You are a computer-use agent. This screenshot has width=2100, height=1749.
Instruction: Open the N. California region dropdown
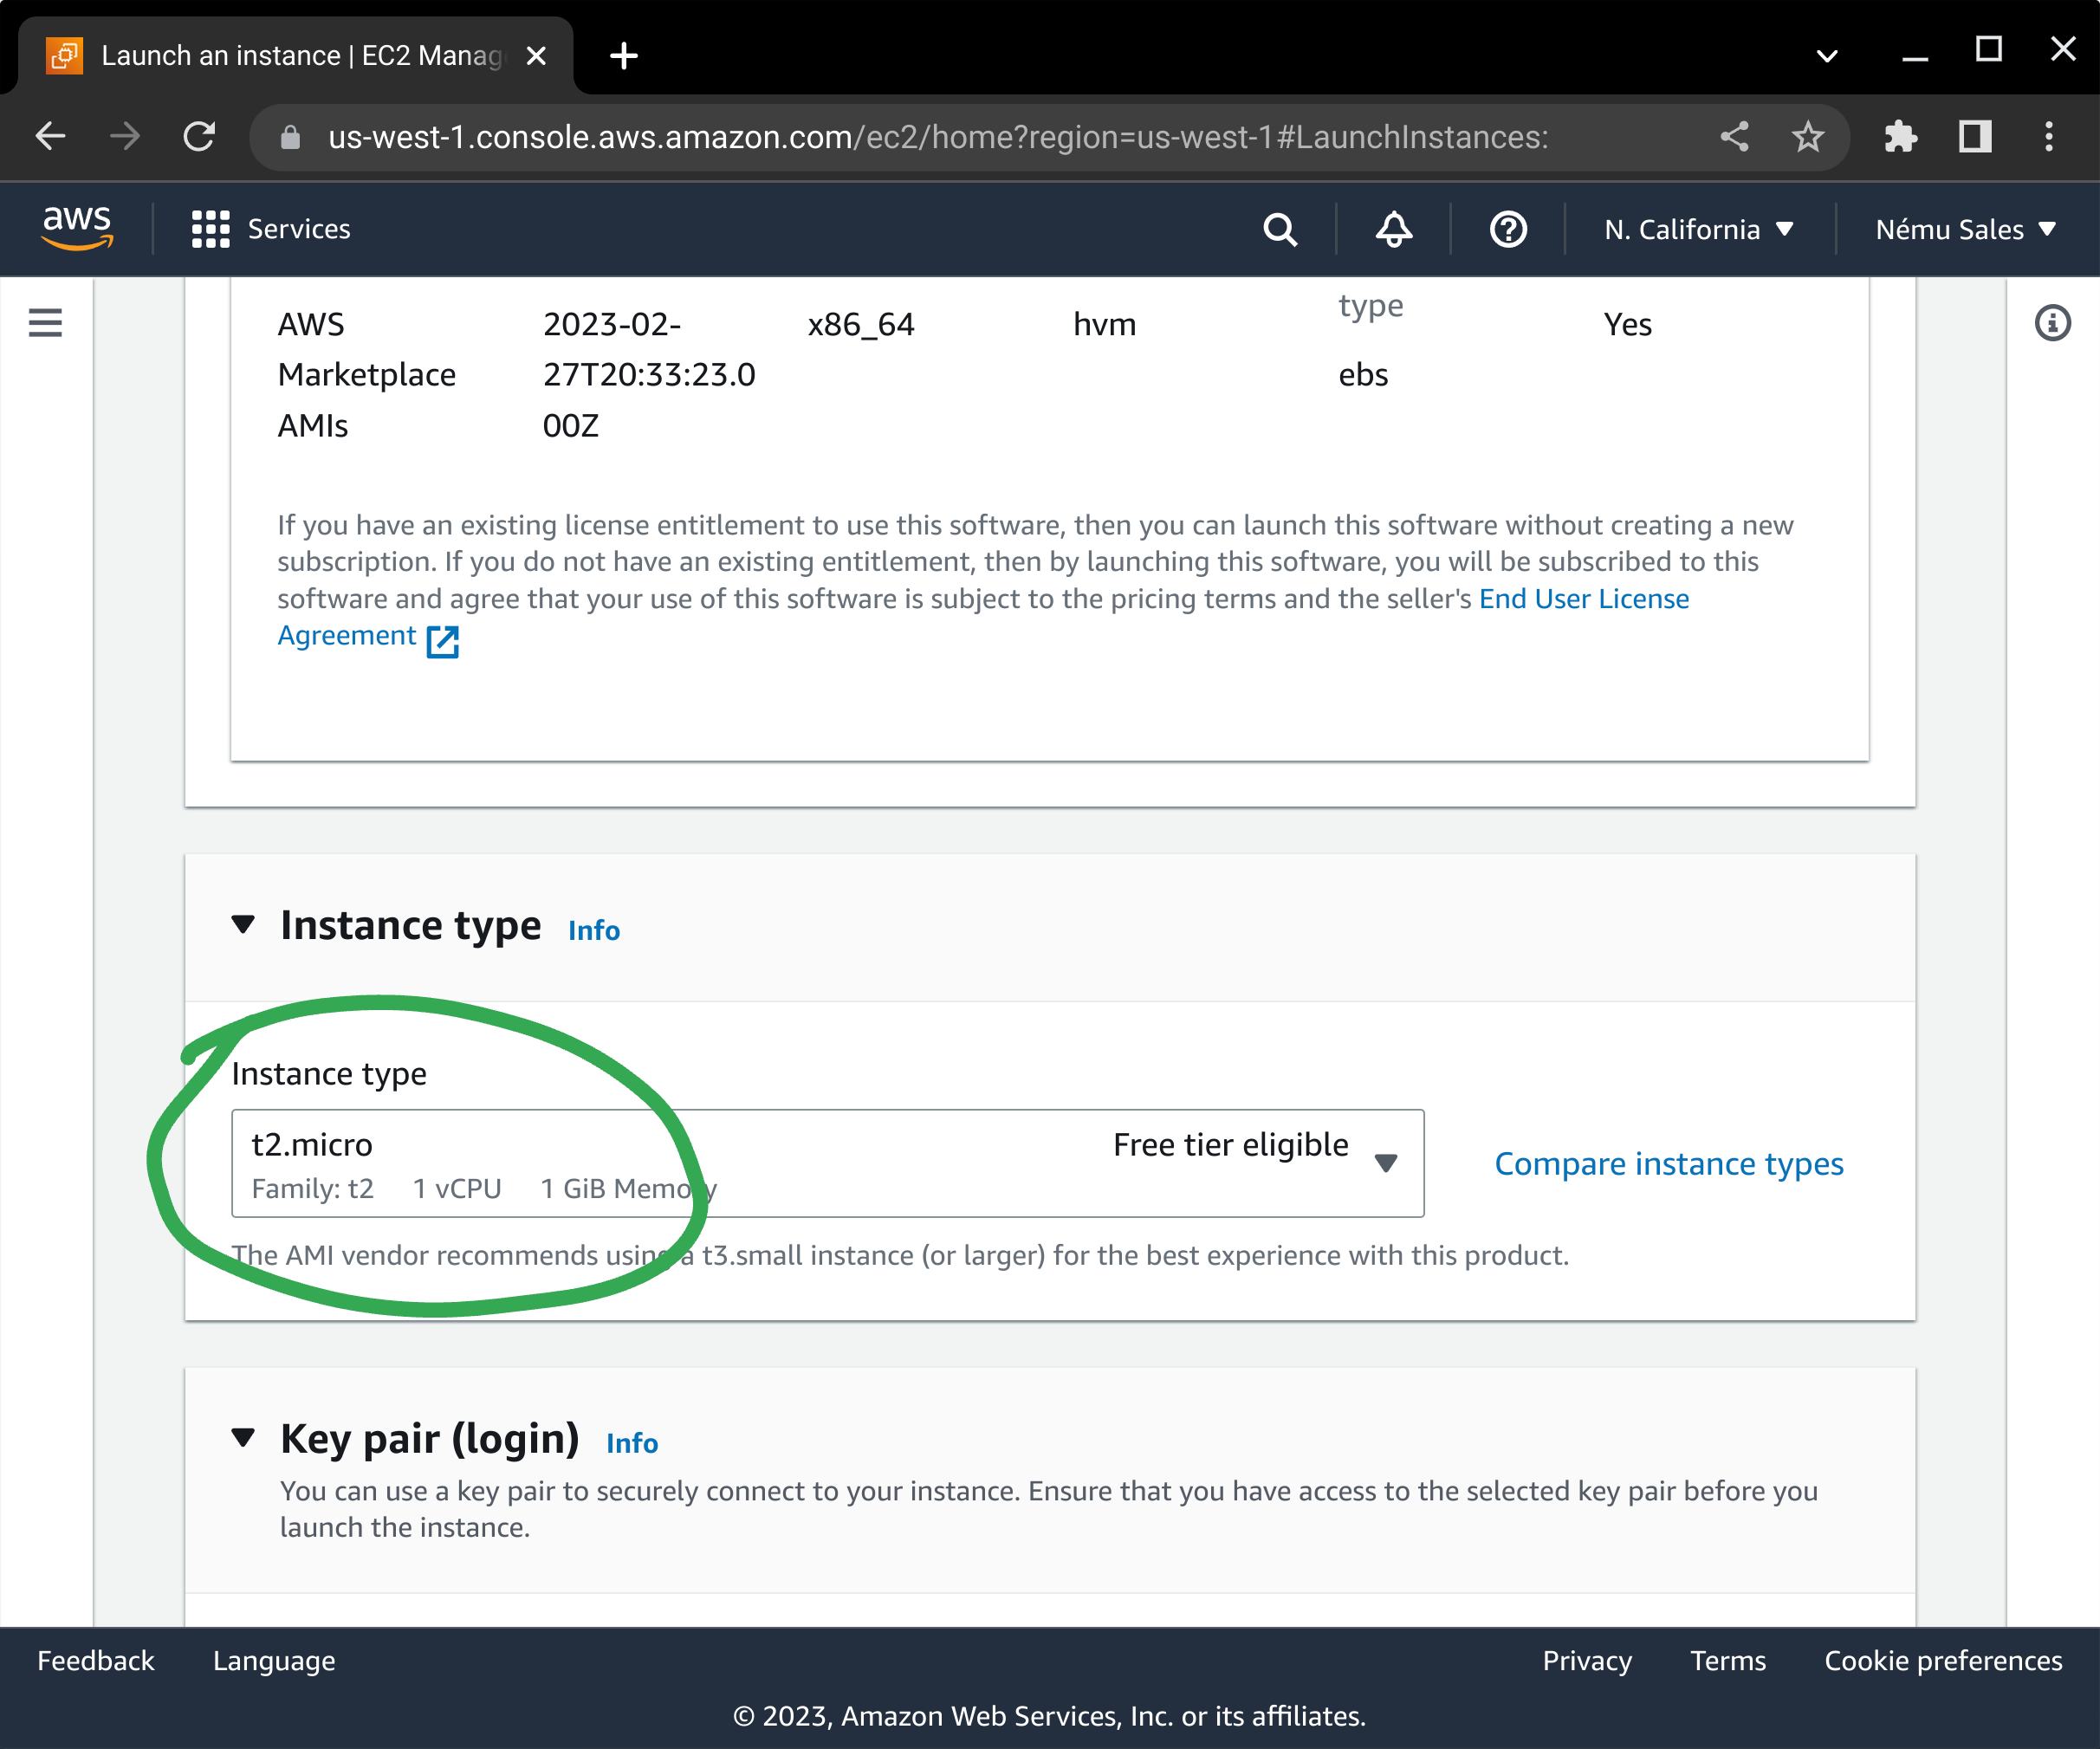tap(1699, 230)
